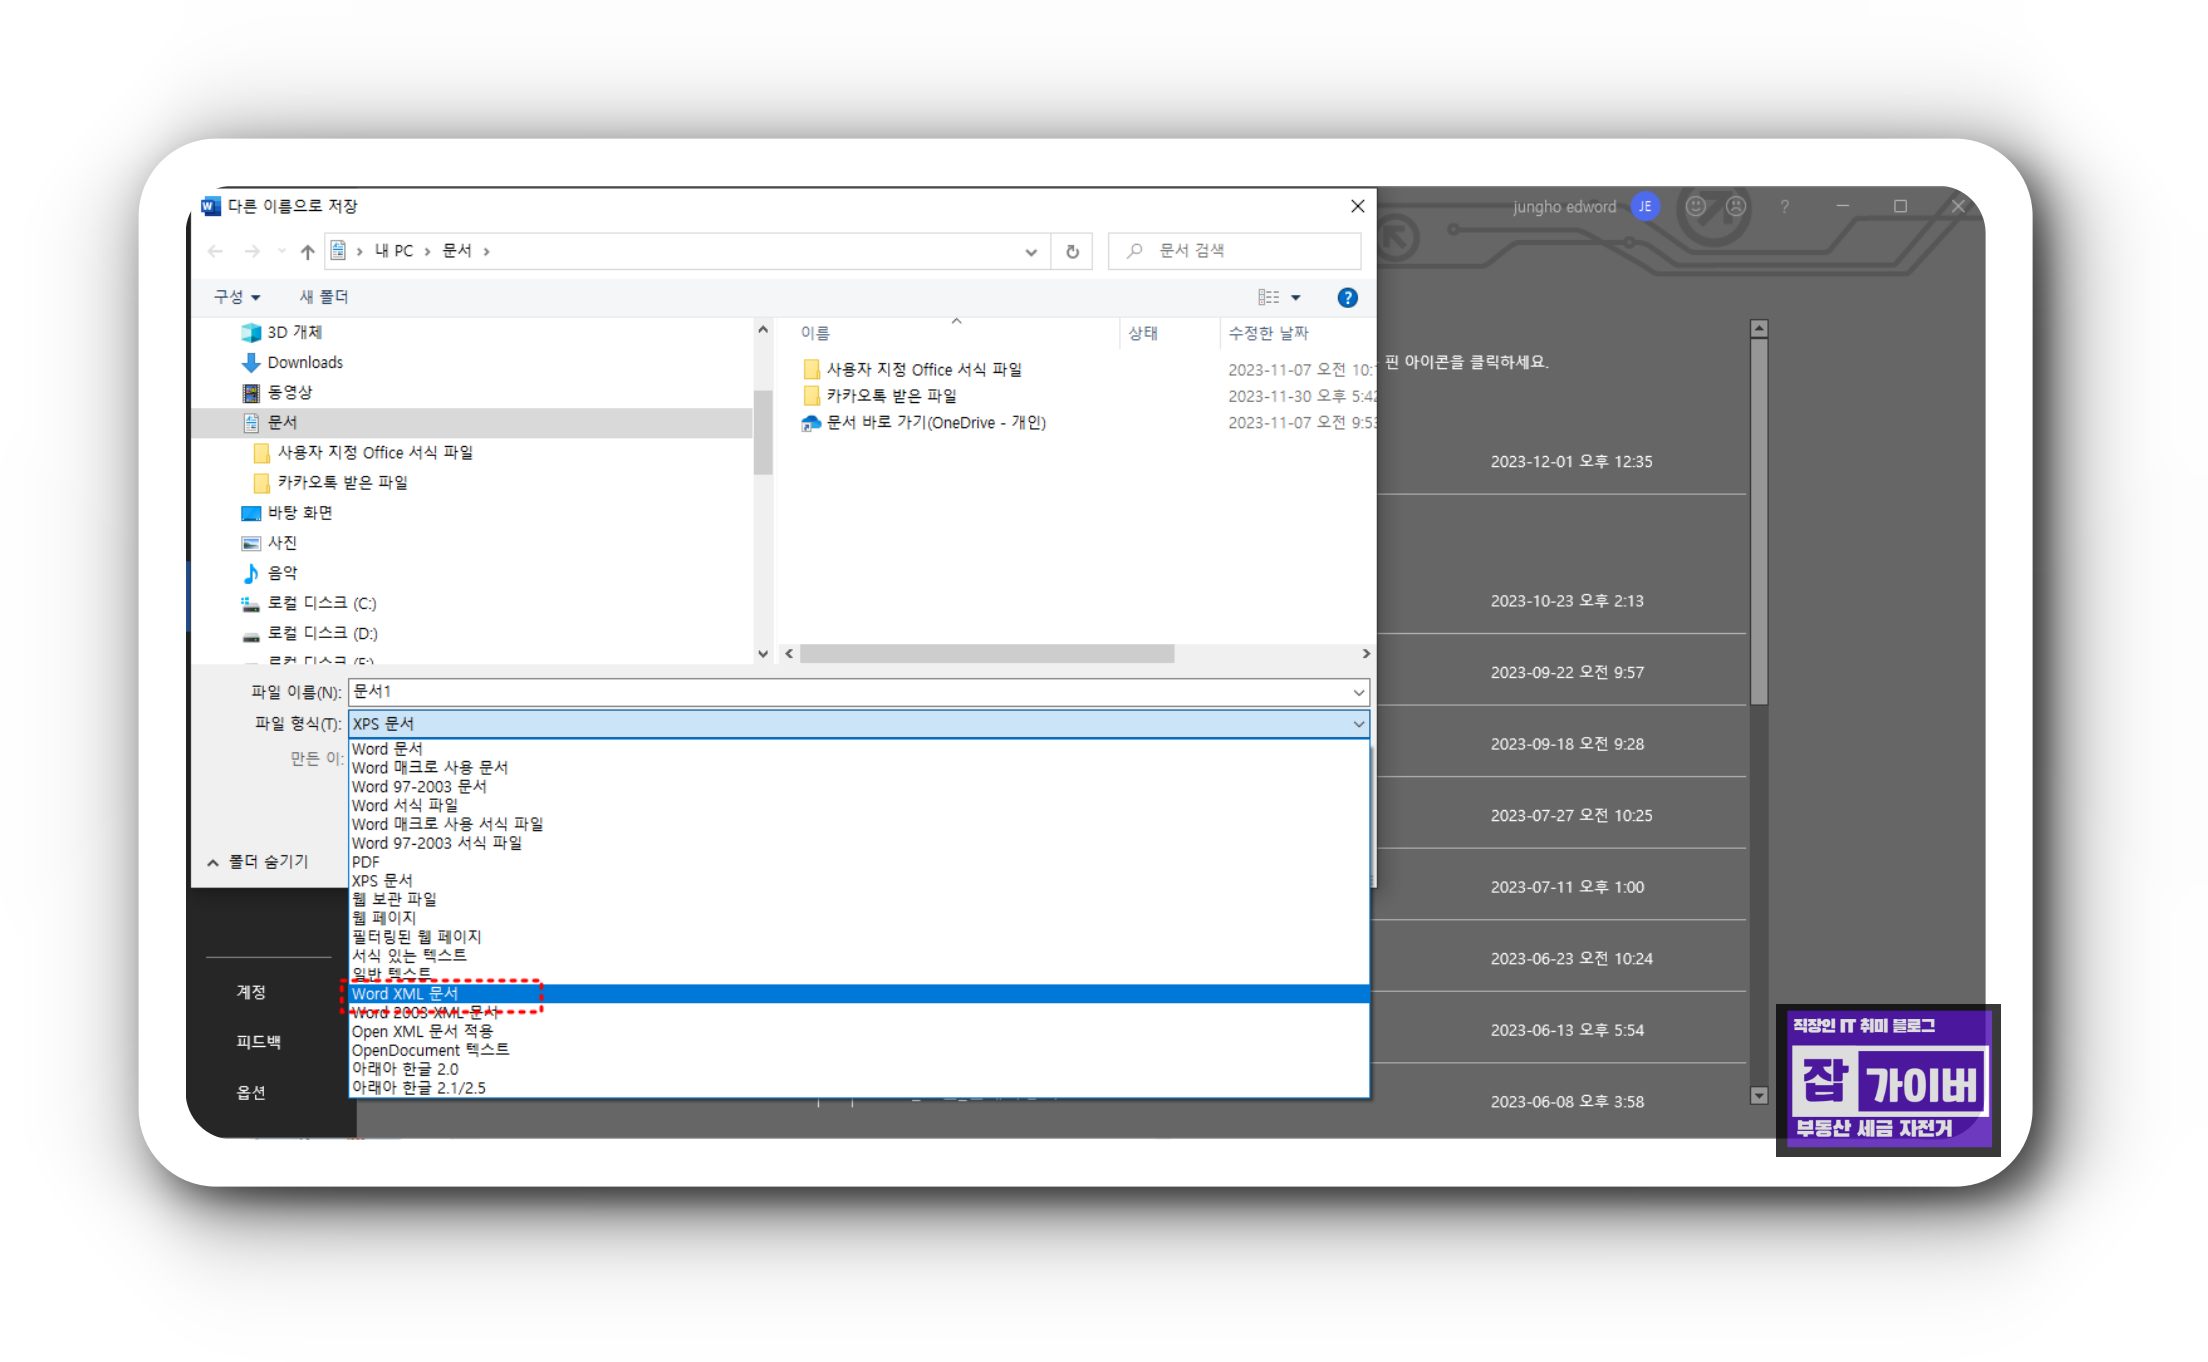Choose PDF from file format list
Screen dimensions: 2208x1362
point(366,862)
